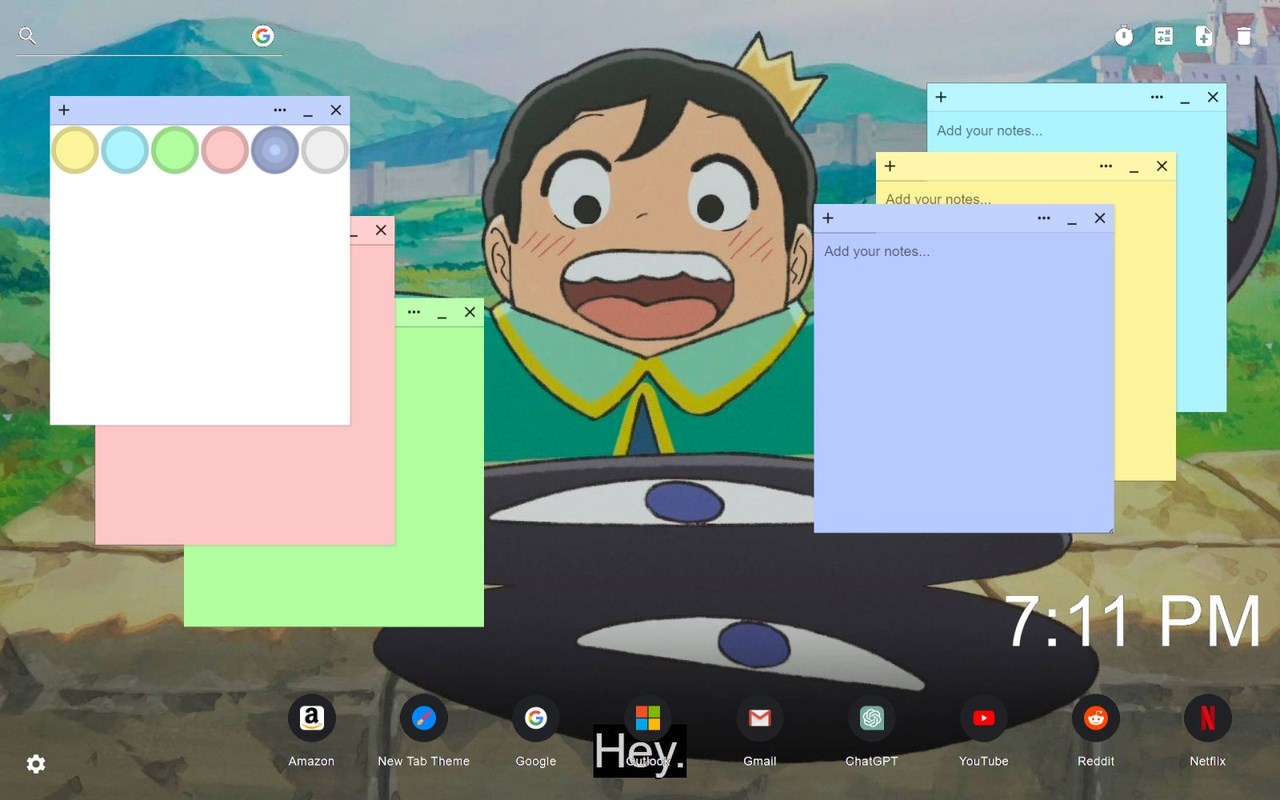Pick the cyan color swatch

[x=125, y=150]
